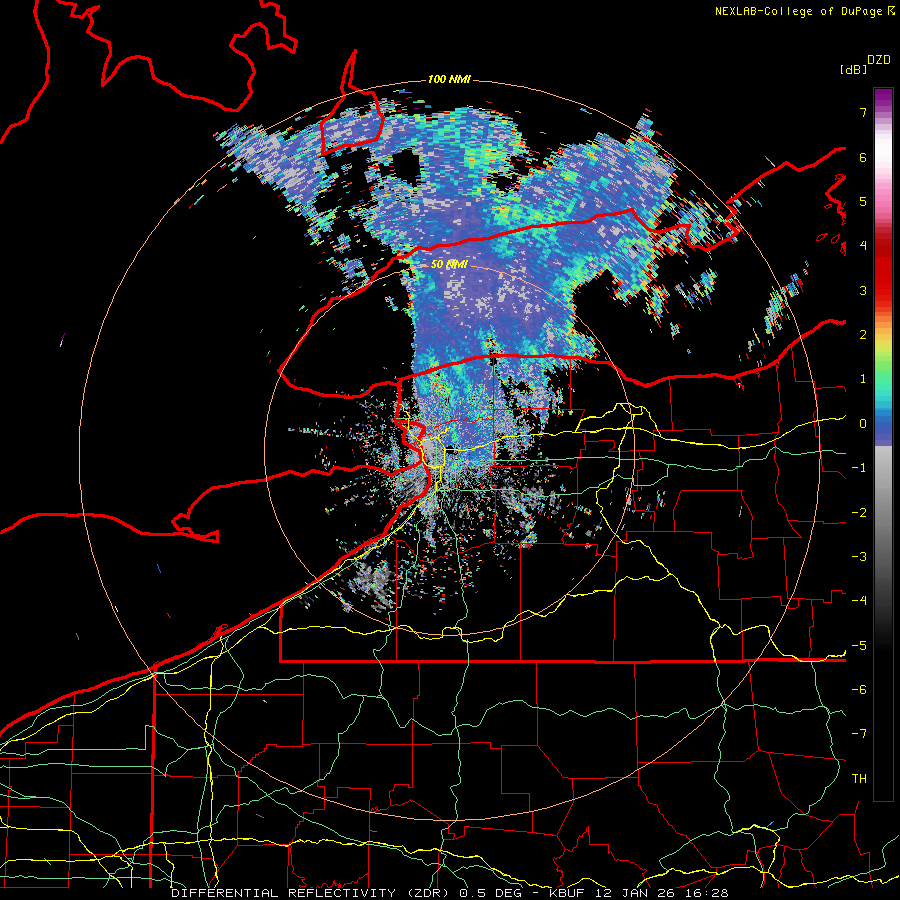Click the 7 dB label on the color scale
The width and height of the screenshot is (900, 900).
(863, 112)
